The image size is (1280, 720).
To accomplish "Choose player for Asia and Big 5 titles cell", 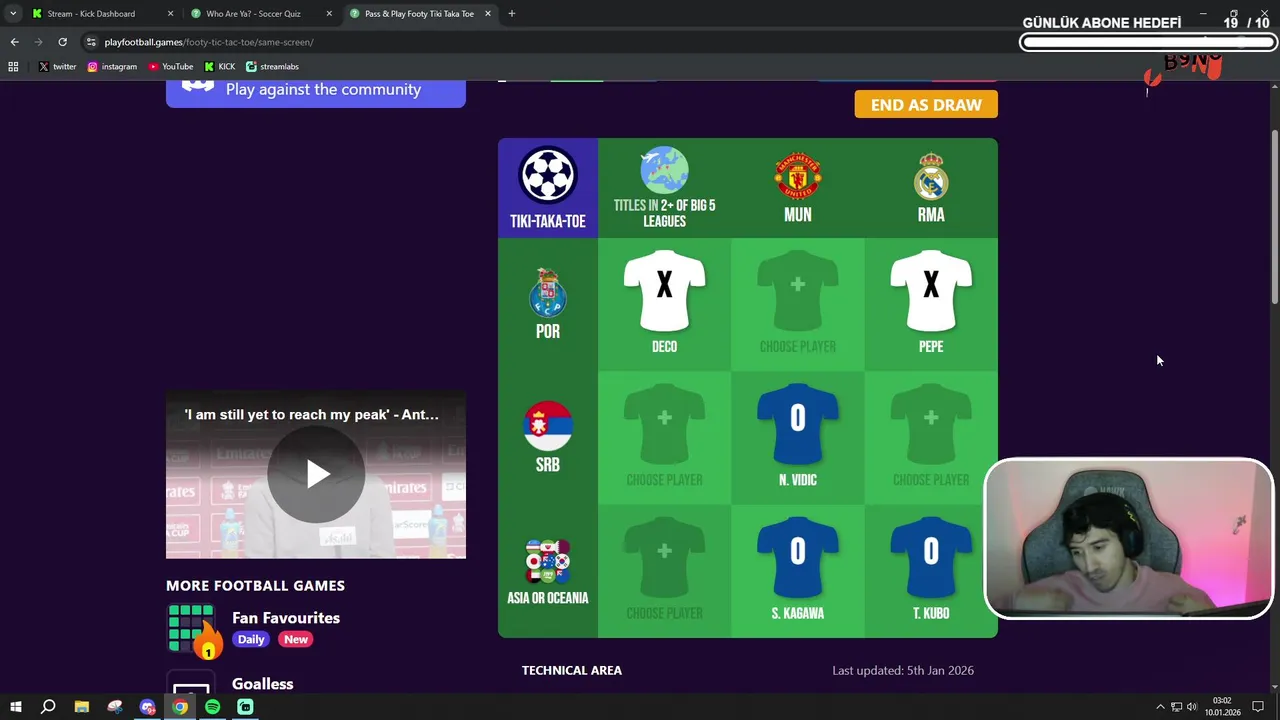I will tap(664, 571).
